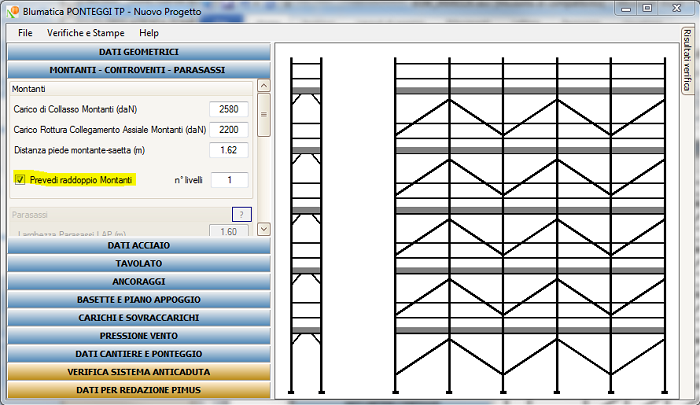Click the Distanza piede montante-saetta field
The image size is (700, 405).
(229, 150)
